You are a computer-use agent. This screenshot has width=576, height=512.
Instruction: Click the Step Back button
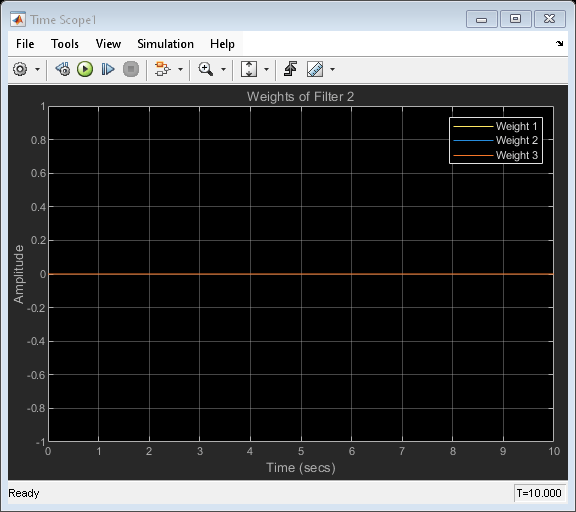click(x=63, y=69)
